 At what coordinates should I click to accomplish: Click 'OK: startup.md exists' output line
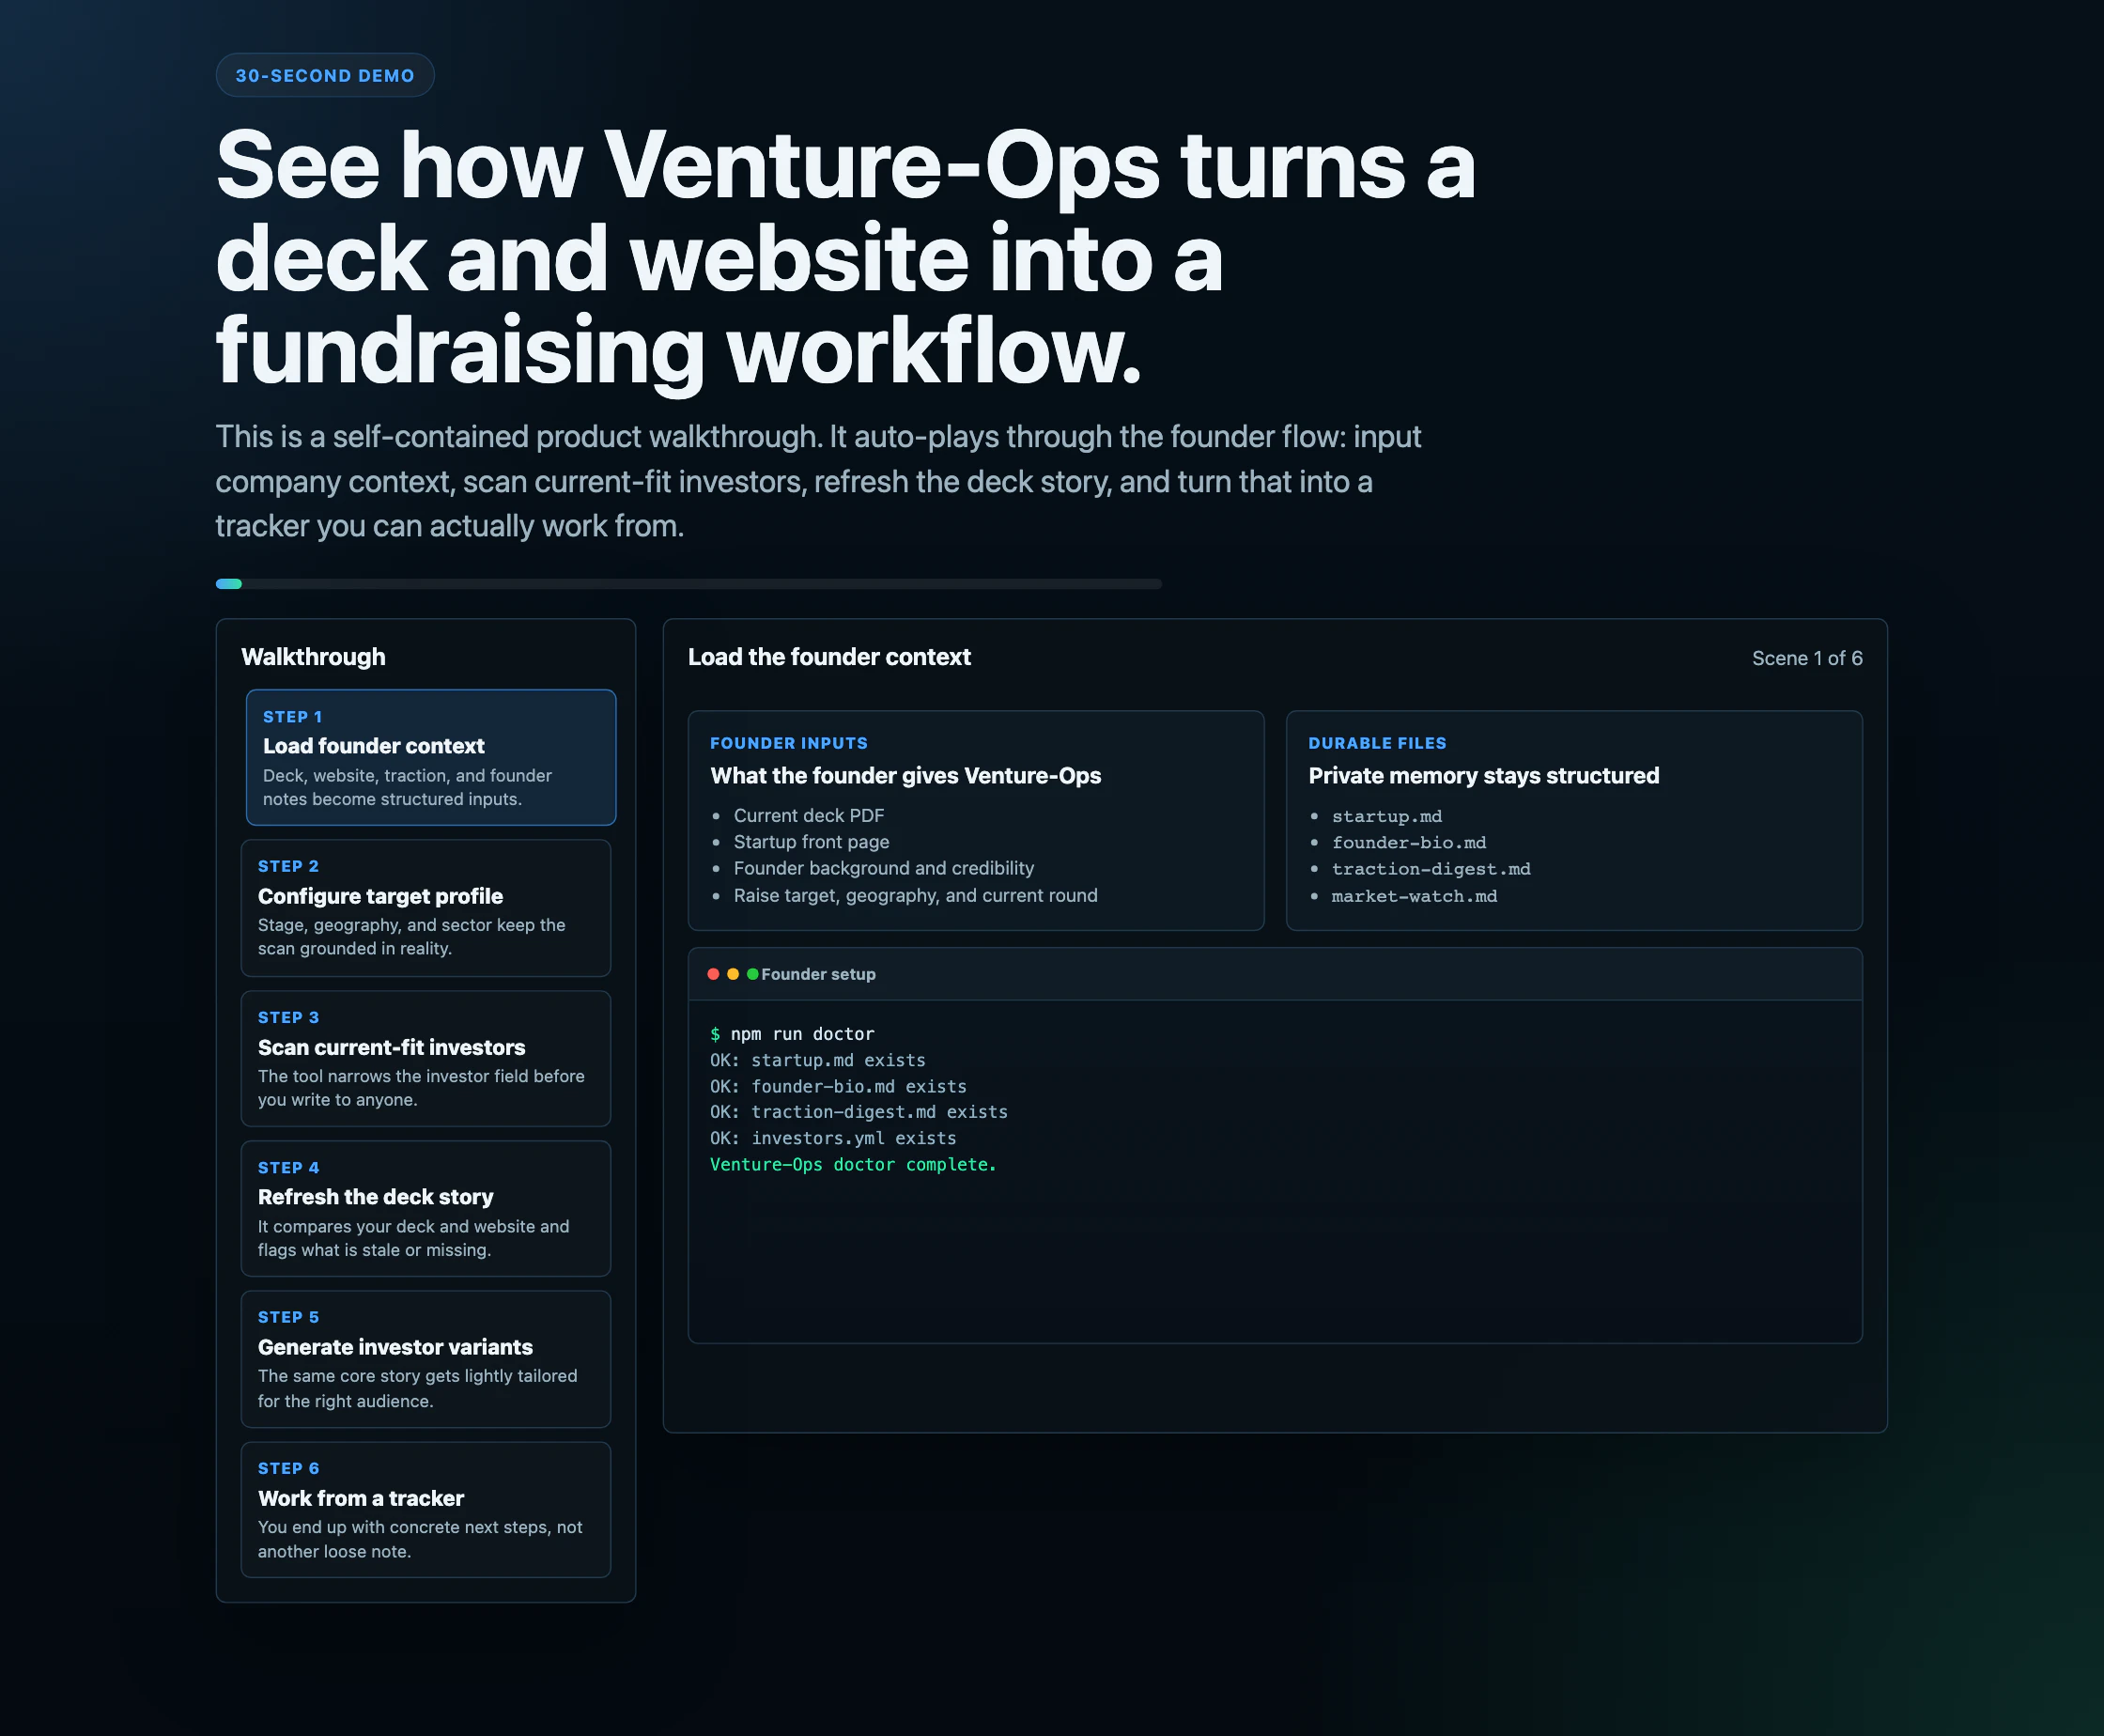pos(818,1060)
